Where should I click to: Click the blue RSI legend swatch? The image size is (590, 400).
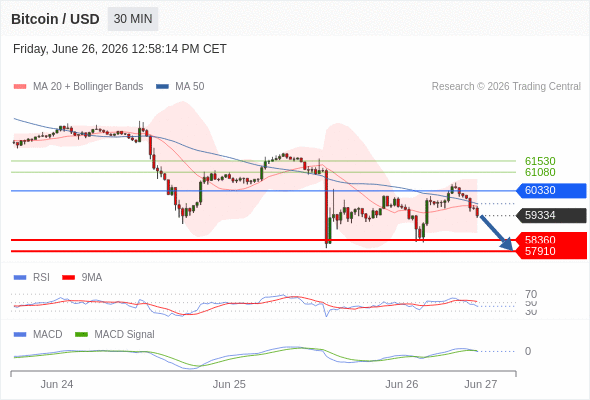point(20,278)
